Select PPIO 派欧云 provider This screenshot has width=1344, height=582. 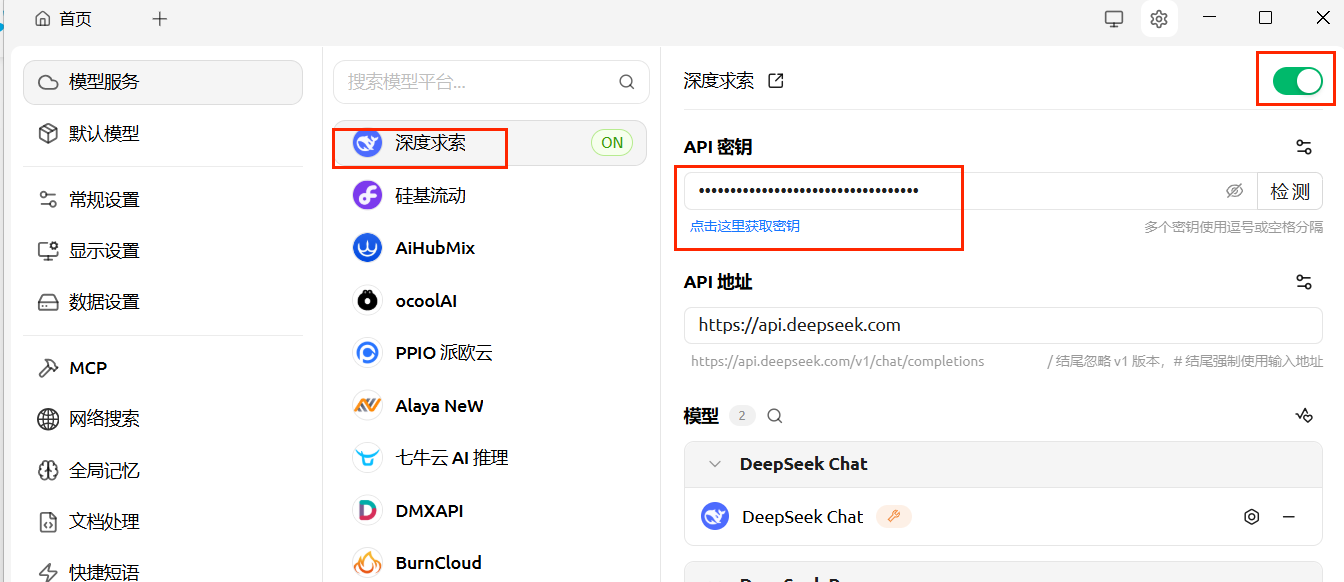pos(490,353)
